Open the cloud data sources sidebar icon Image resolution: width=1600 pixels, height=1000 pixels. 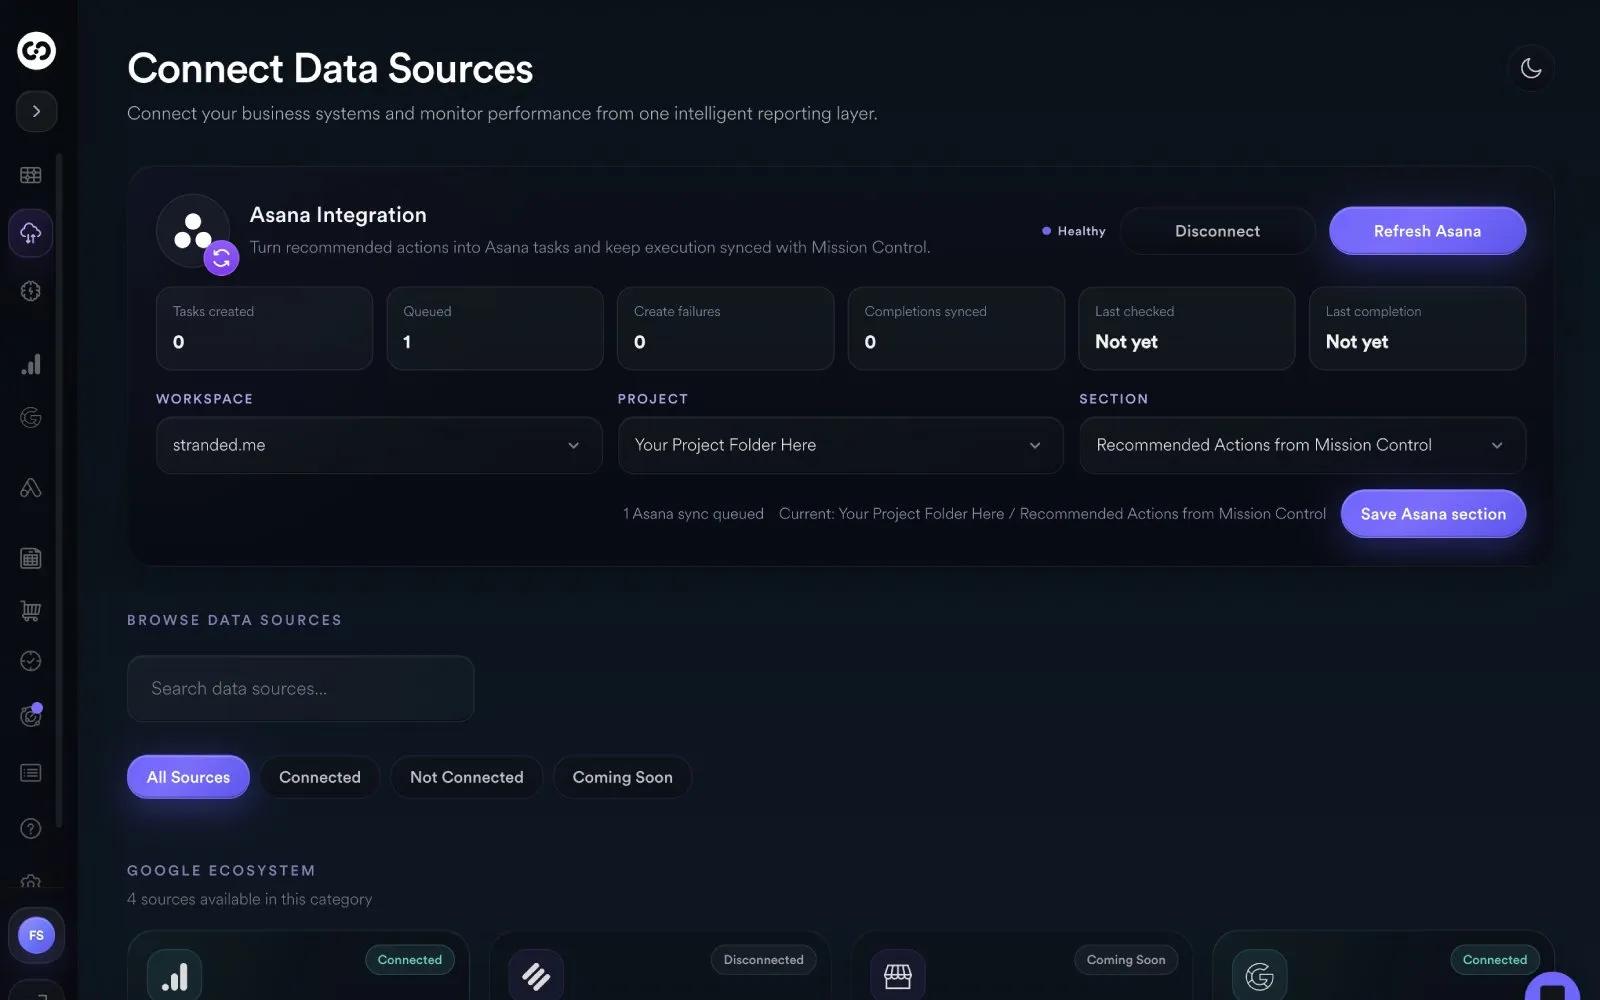pyautogui.click(x=31, y=233)
